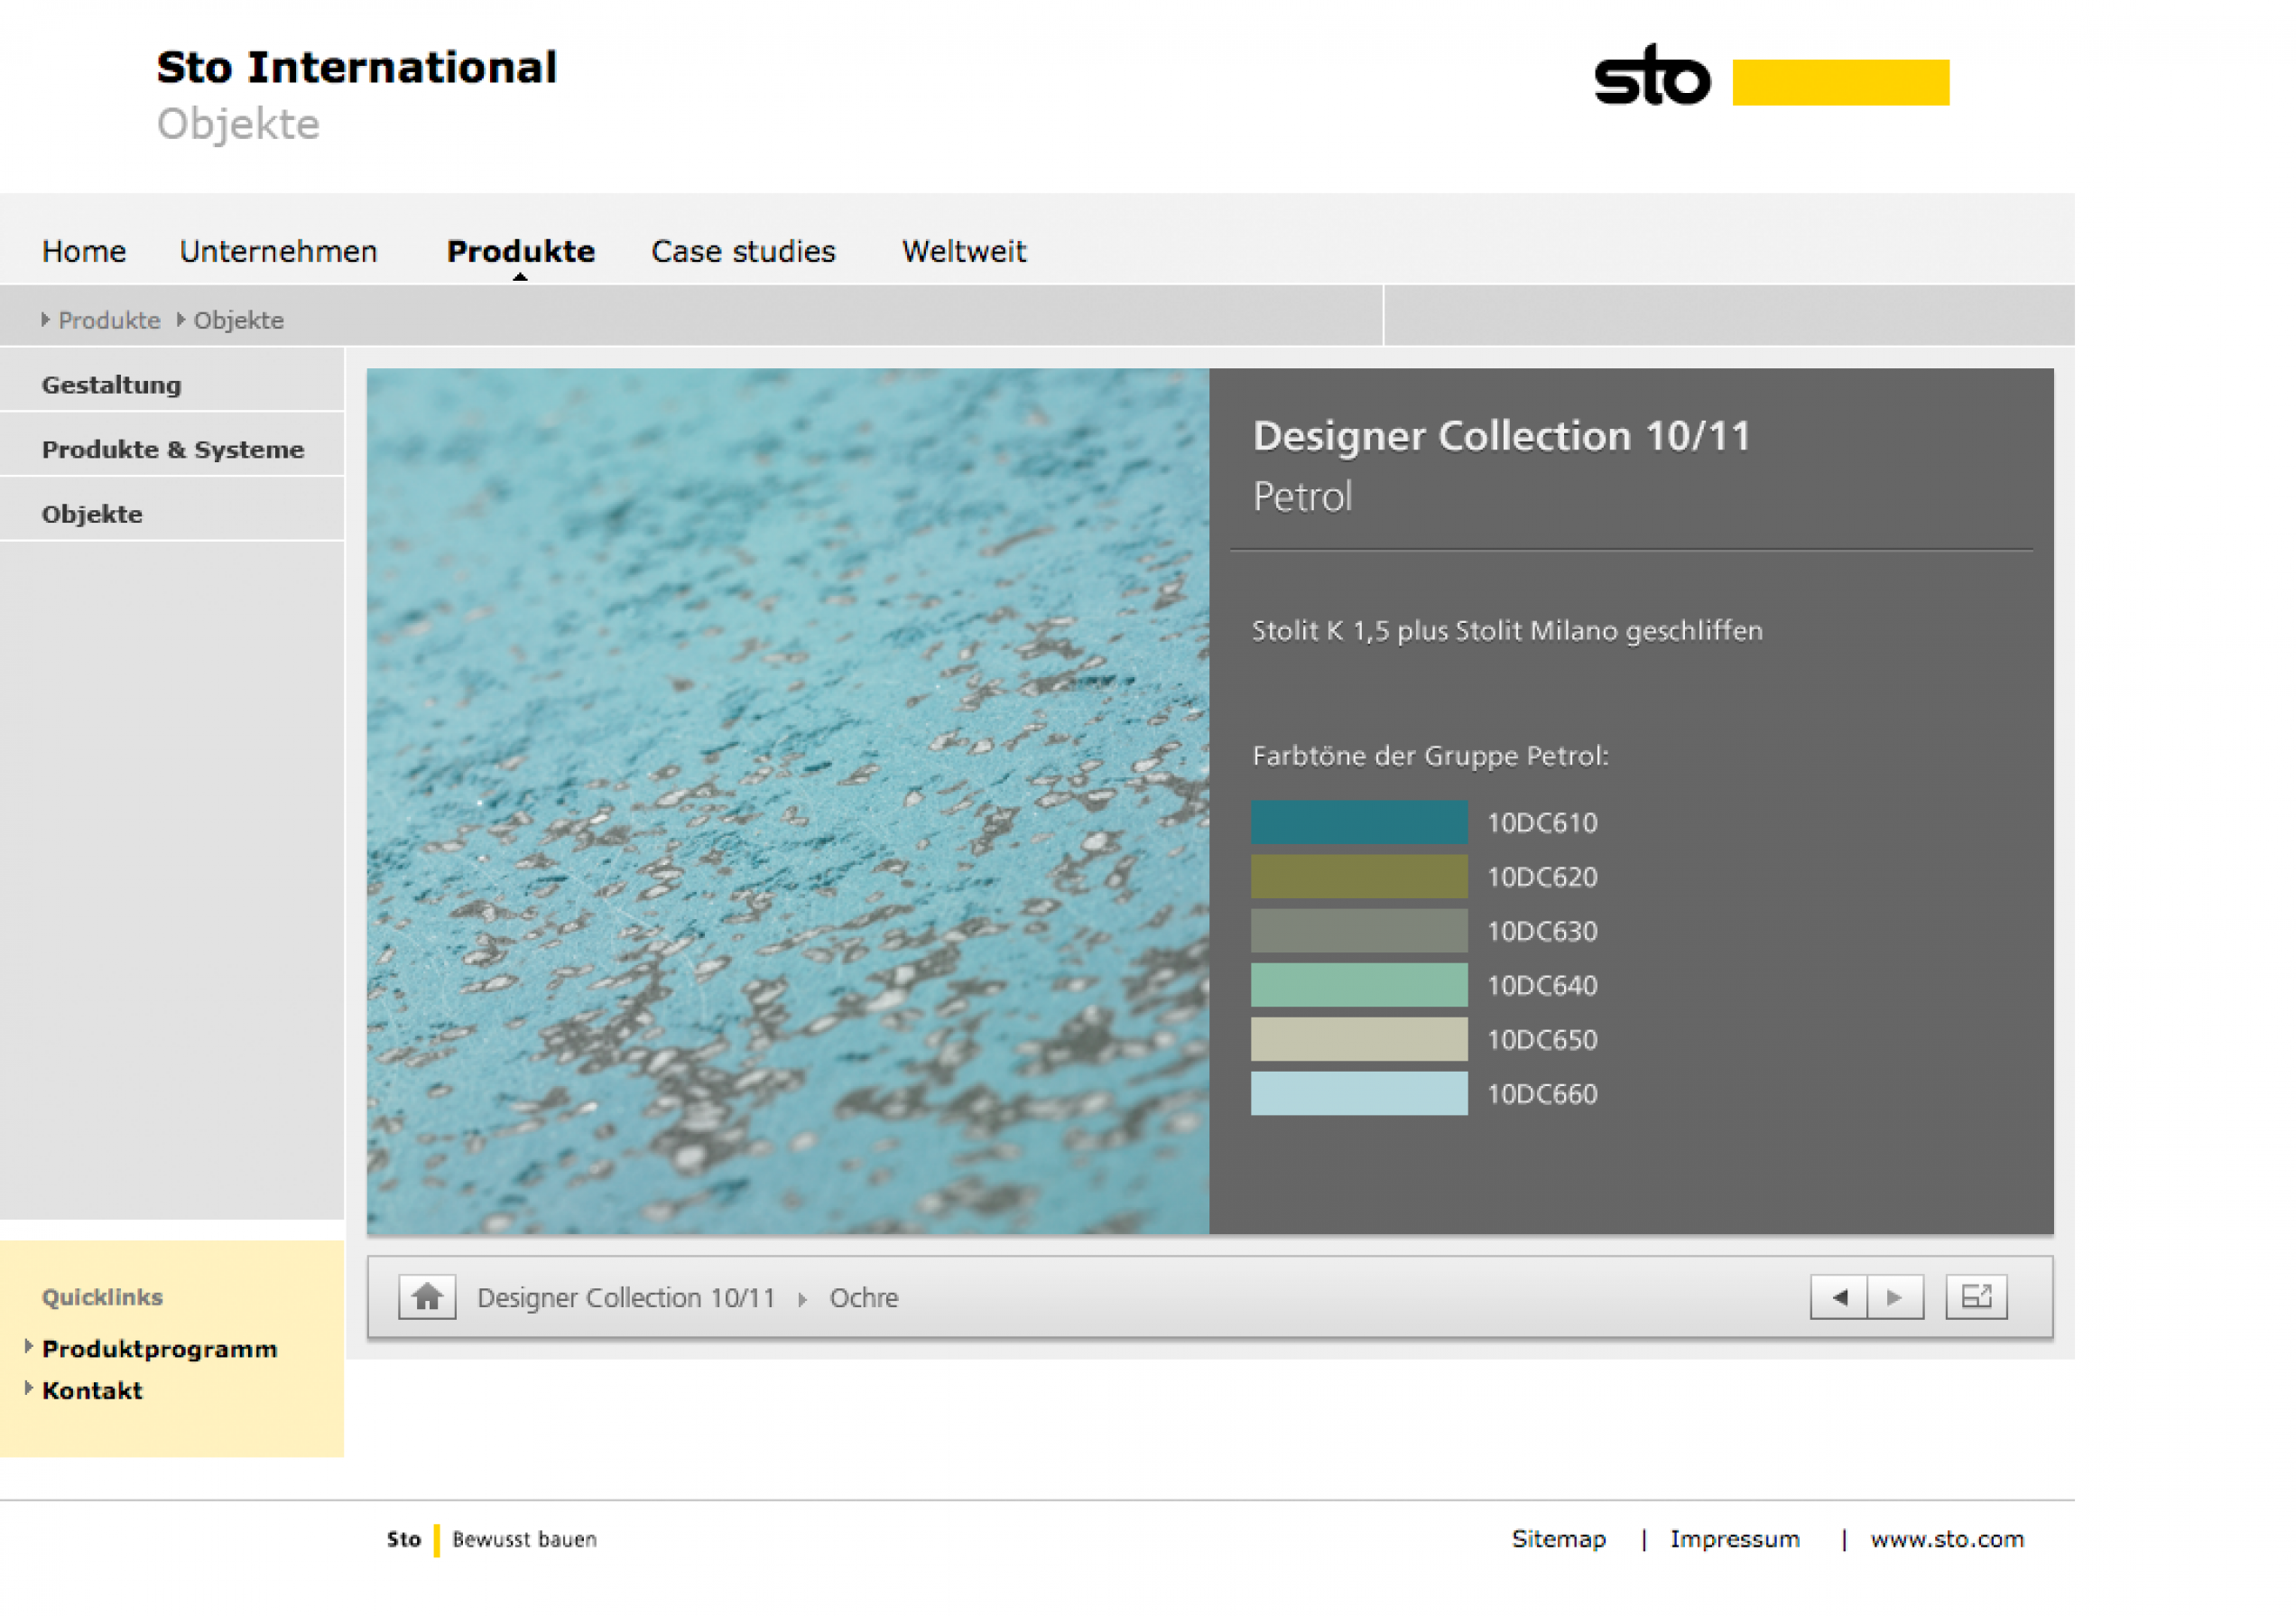Go to previous slide with left arrow
This screenshot has height=1616, width=2296.
pyautogui.click(x=1838, y=1297)
